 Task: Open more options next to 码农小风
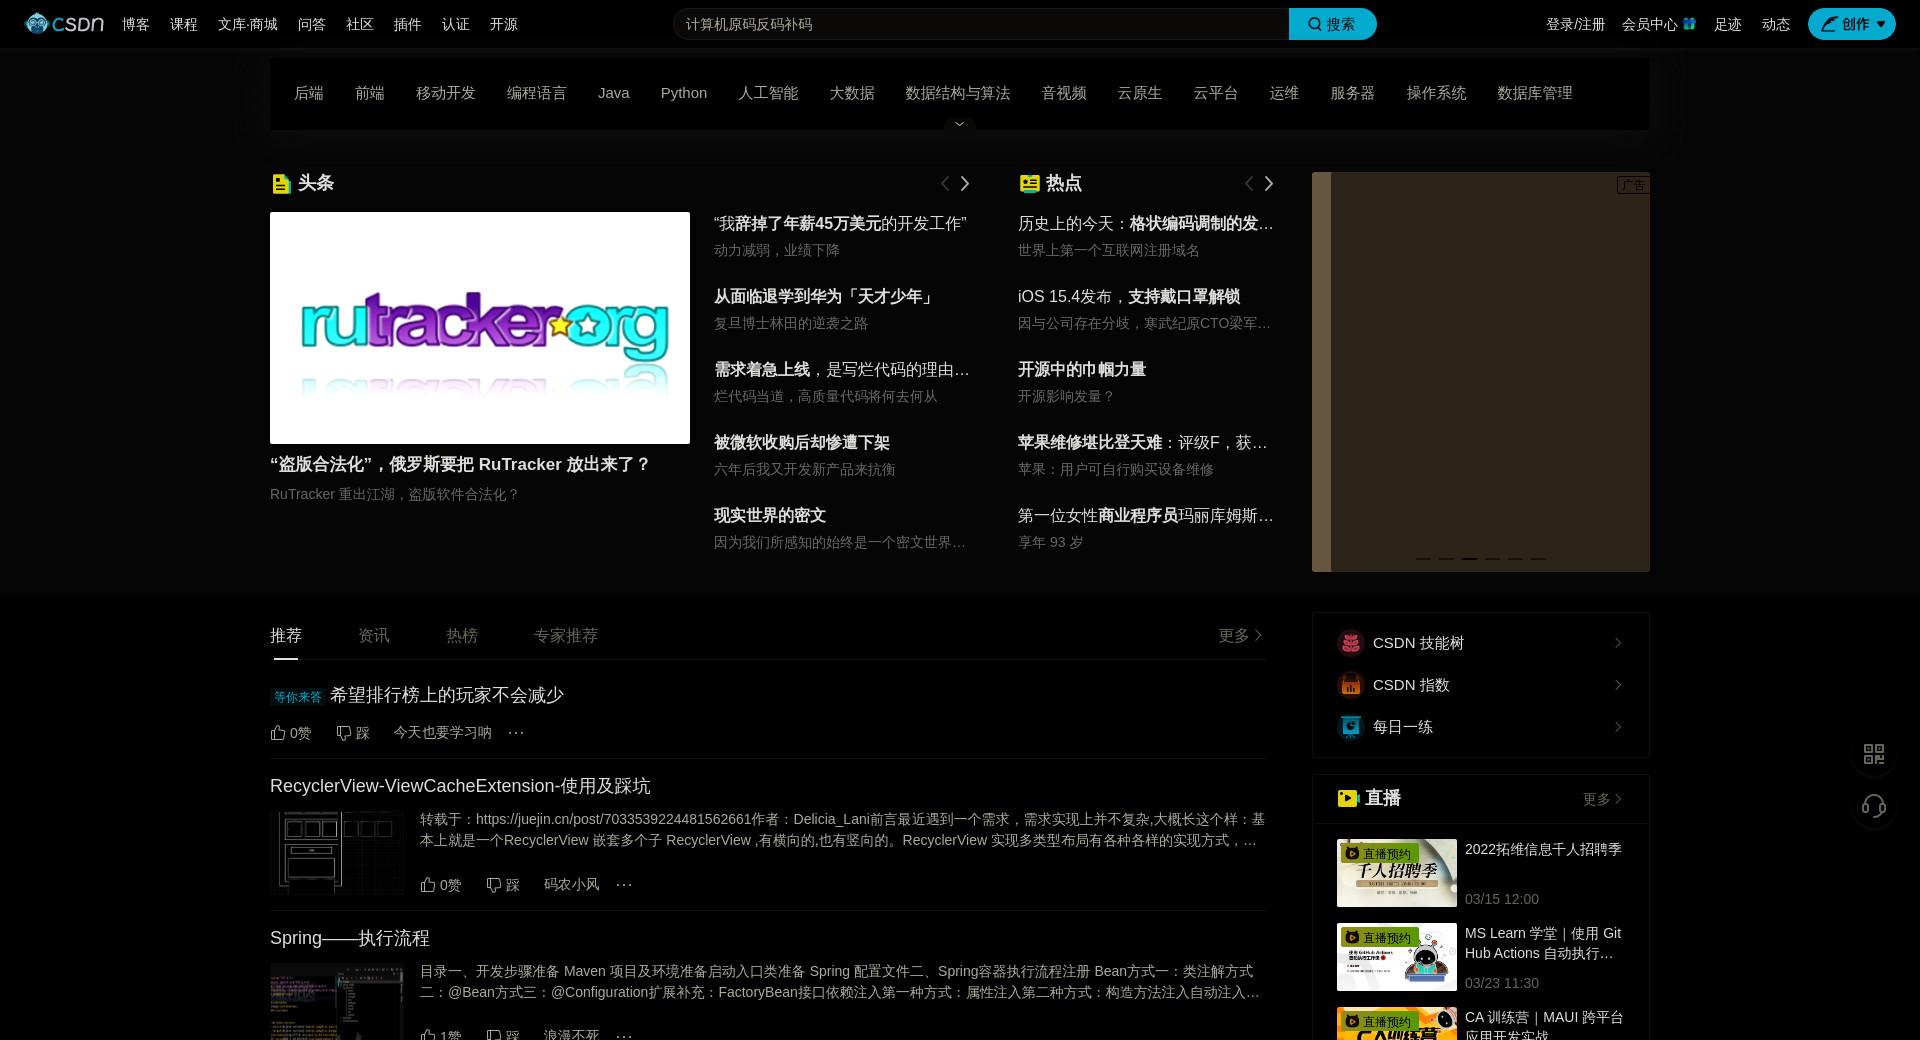pyautogui.click(x=624, y=885)
